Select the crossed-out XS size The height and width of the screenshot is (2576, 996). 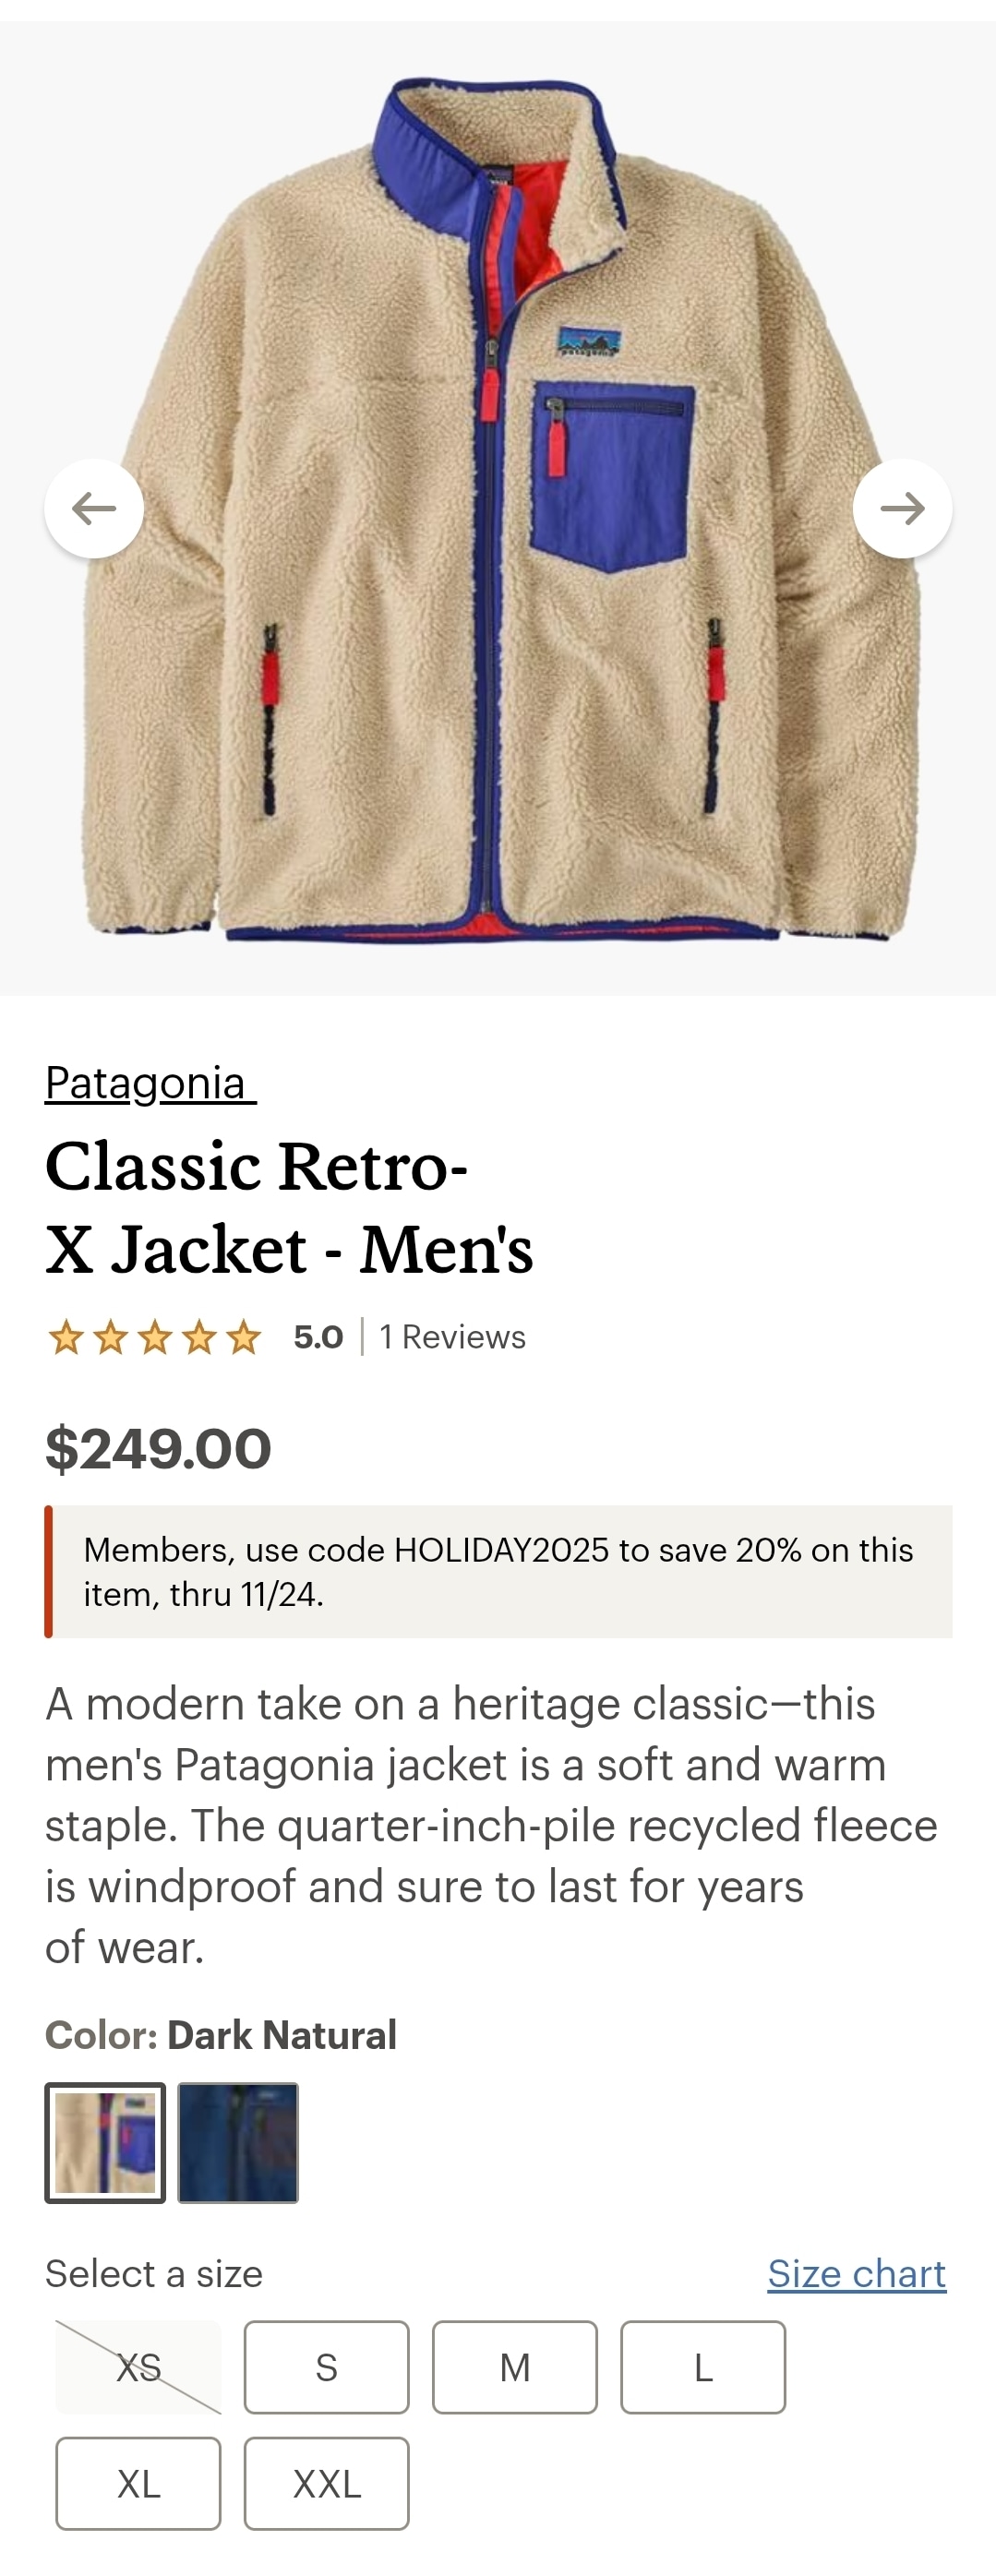coord(138,2367)
